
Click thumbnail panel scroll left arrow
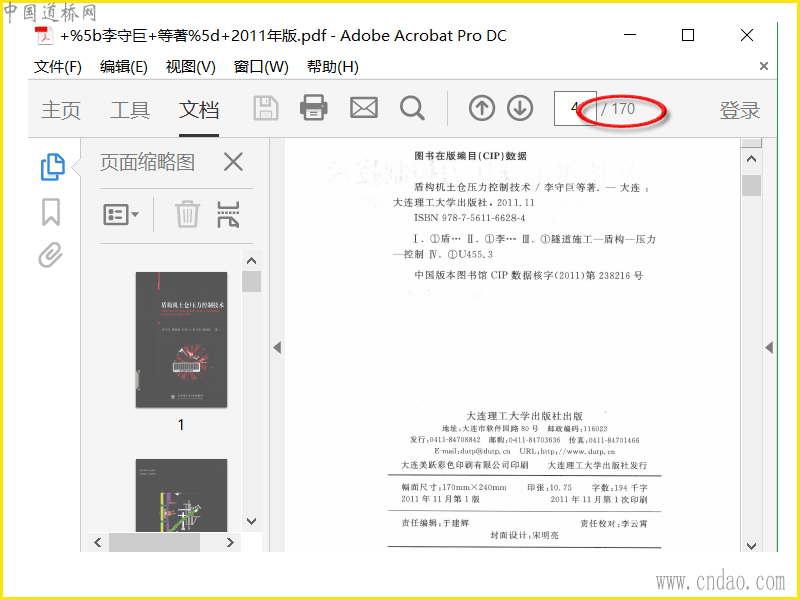point(98,542)
